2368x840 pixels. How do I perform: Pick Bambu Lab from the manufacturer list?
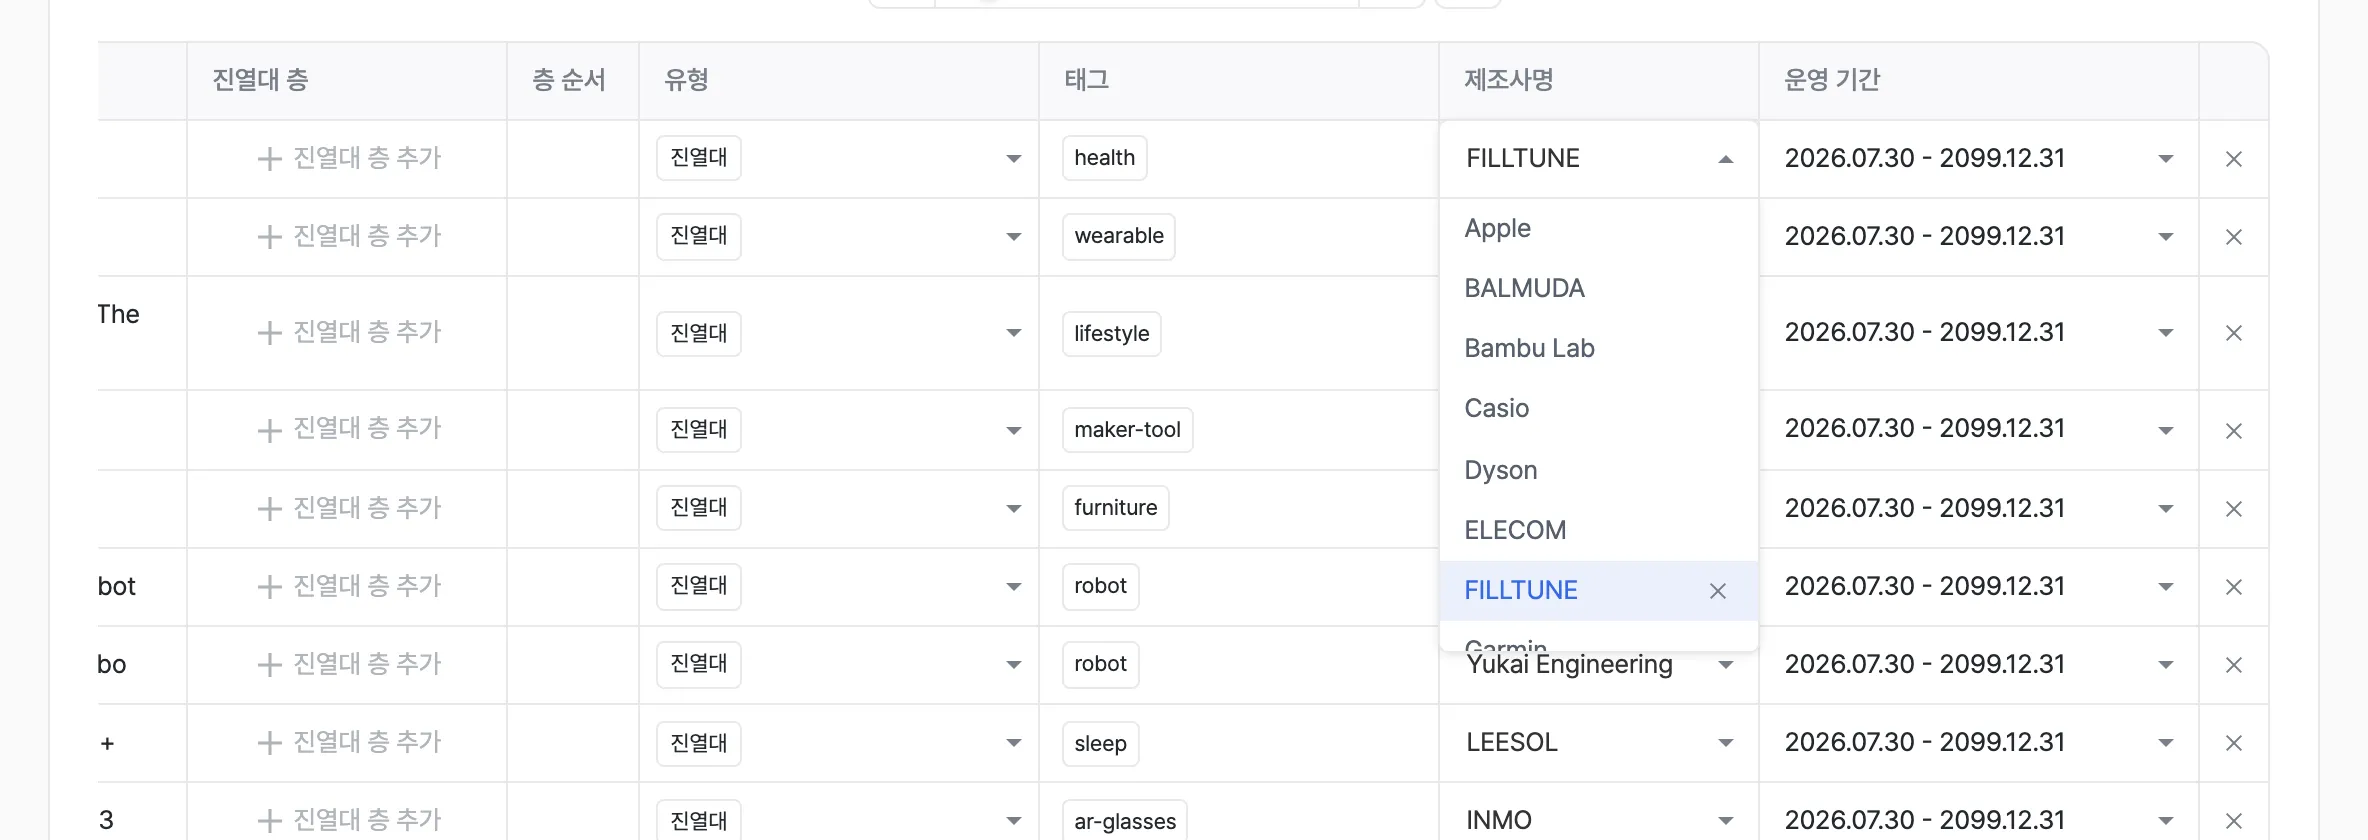1598,348
